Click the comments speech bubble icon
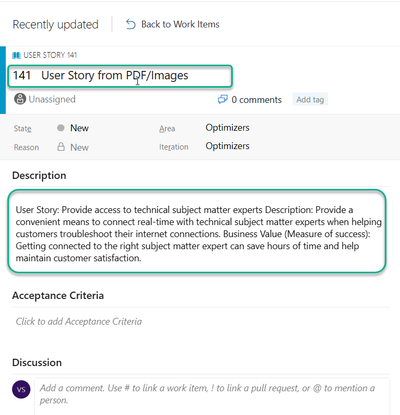400x415 pixels. [222, 99]
